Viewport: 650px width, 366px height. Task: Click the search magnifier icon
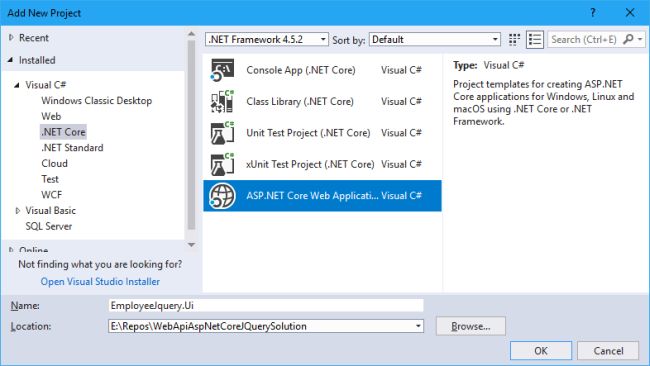(628, 39)
